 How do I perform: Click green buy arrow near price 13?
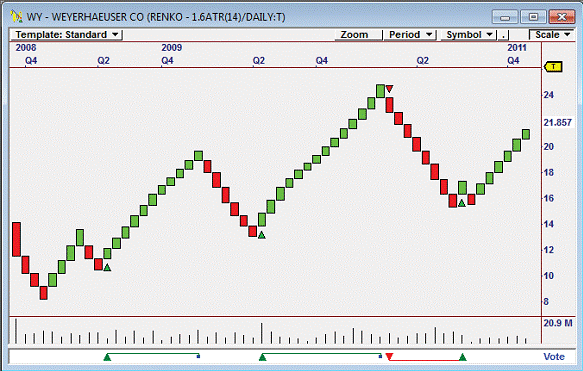[x=262, y=235]
